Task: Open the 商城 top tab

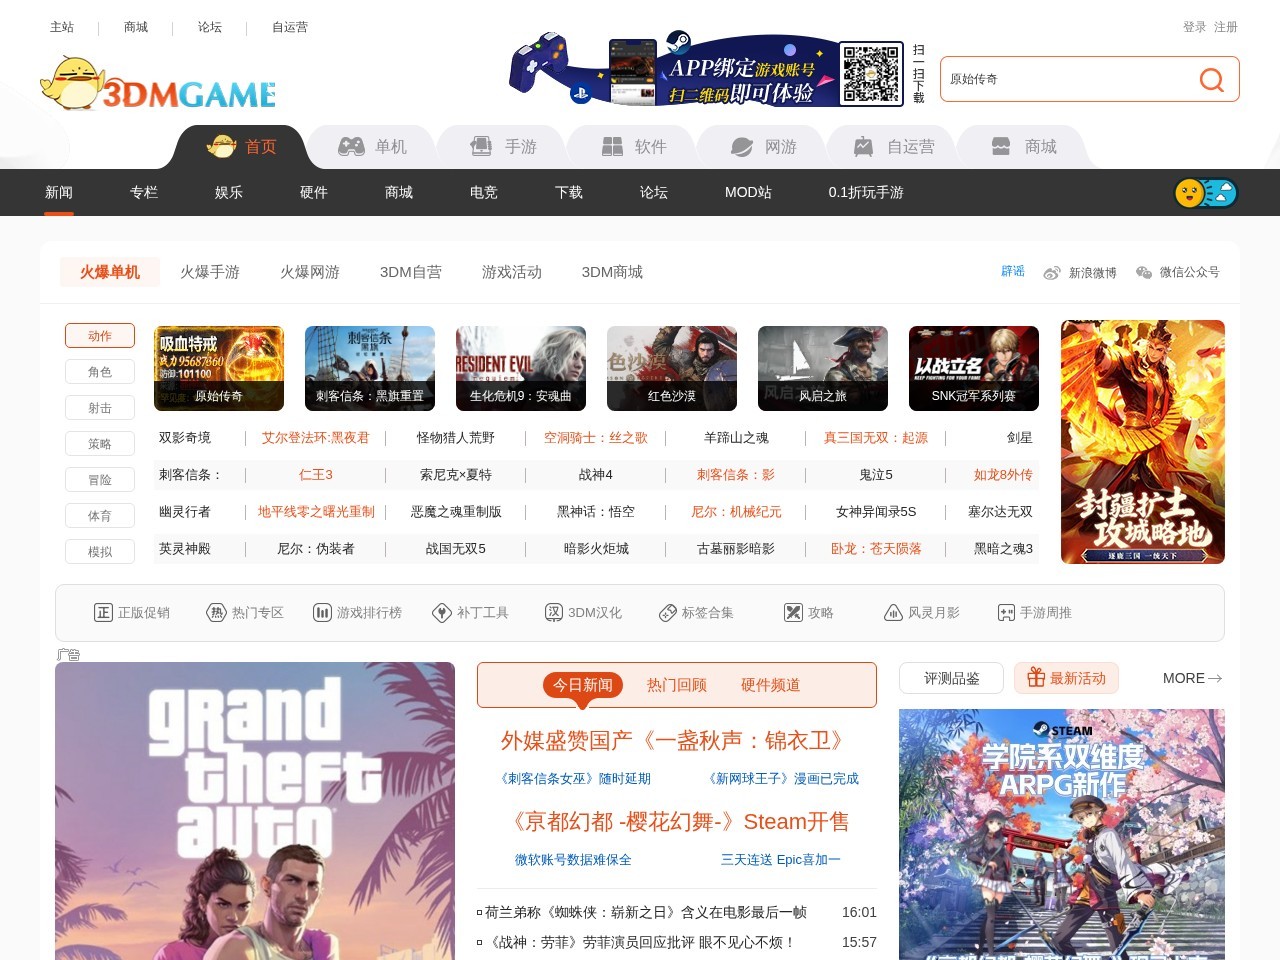Action: (1023, 147)
